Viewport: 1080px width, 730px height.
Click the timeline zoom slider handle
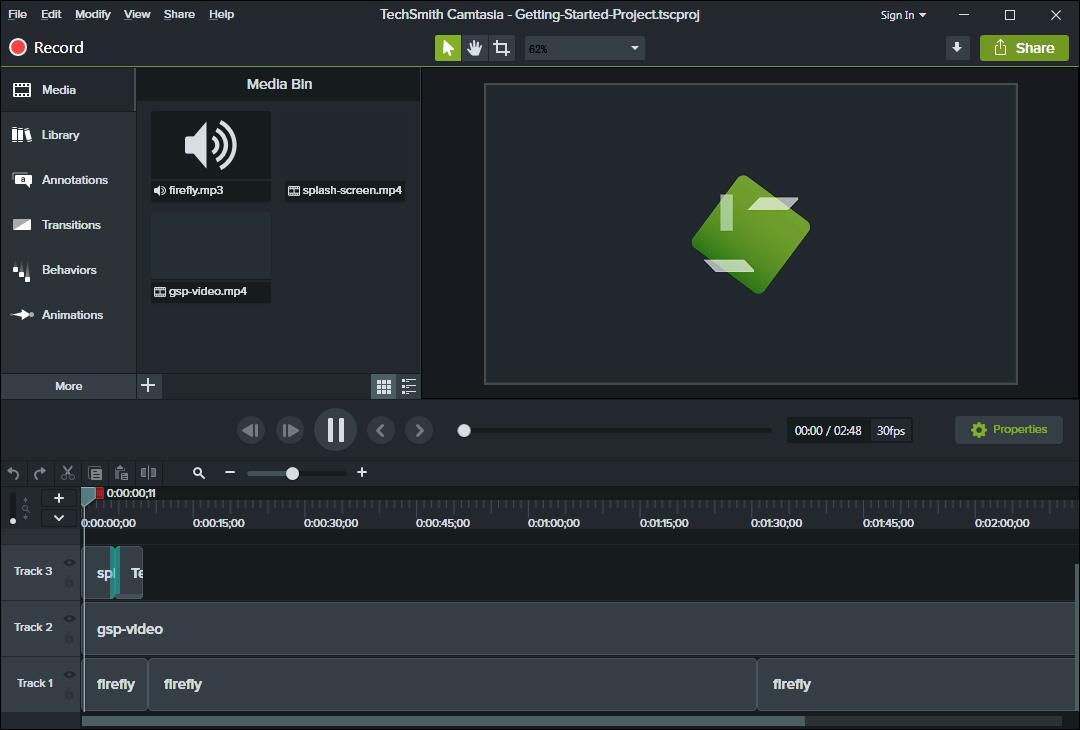tap(293, 473)
